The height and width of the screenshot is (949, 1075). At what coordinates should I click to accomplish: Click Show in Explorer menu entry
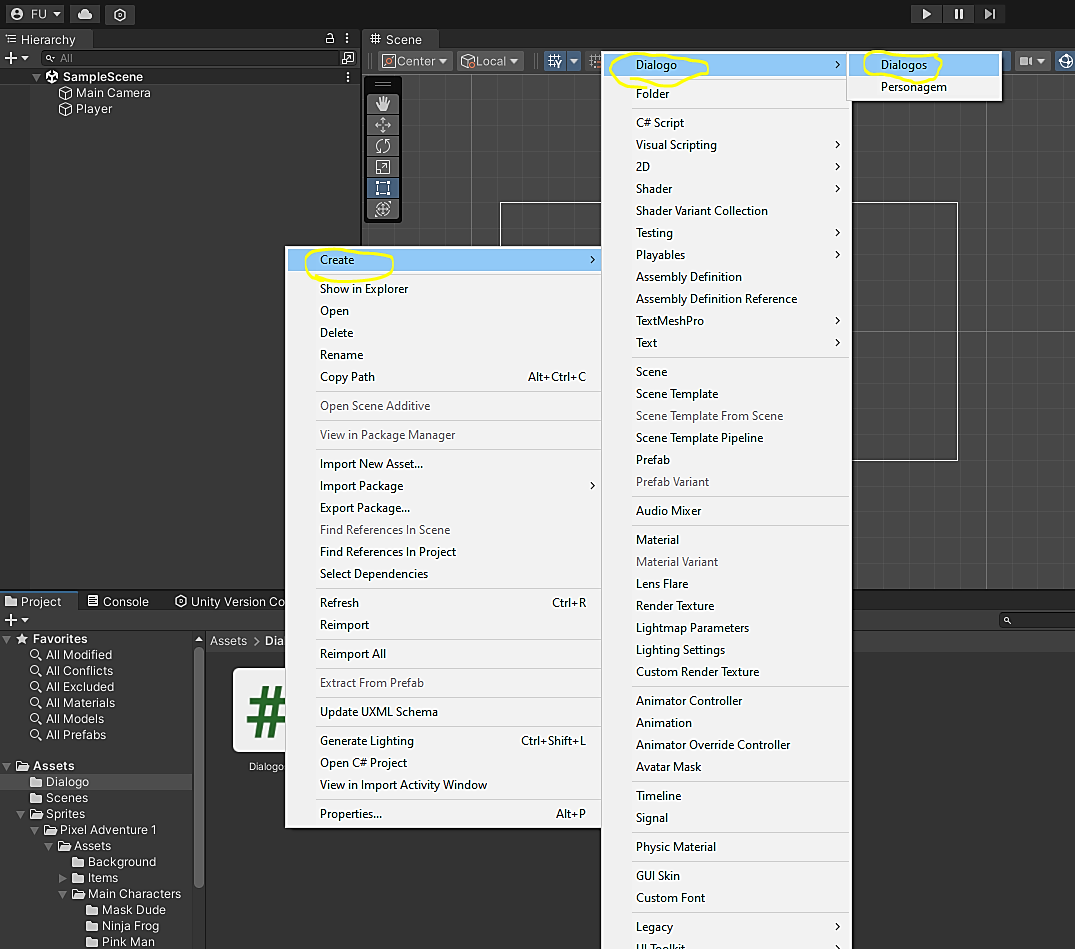[x=364, y=289]
